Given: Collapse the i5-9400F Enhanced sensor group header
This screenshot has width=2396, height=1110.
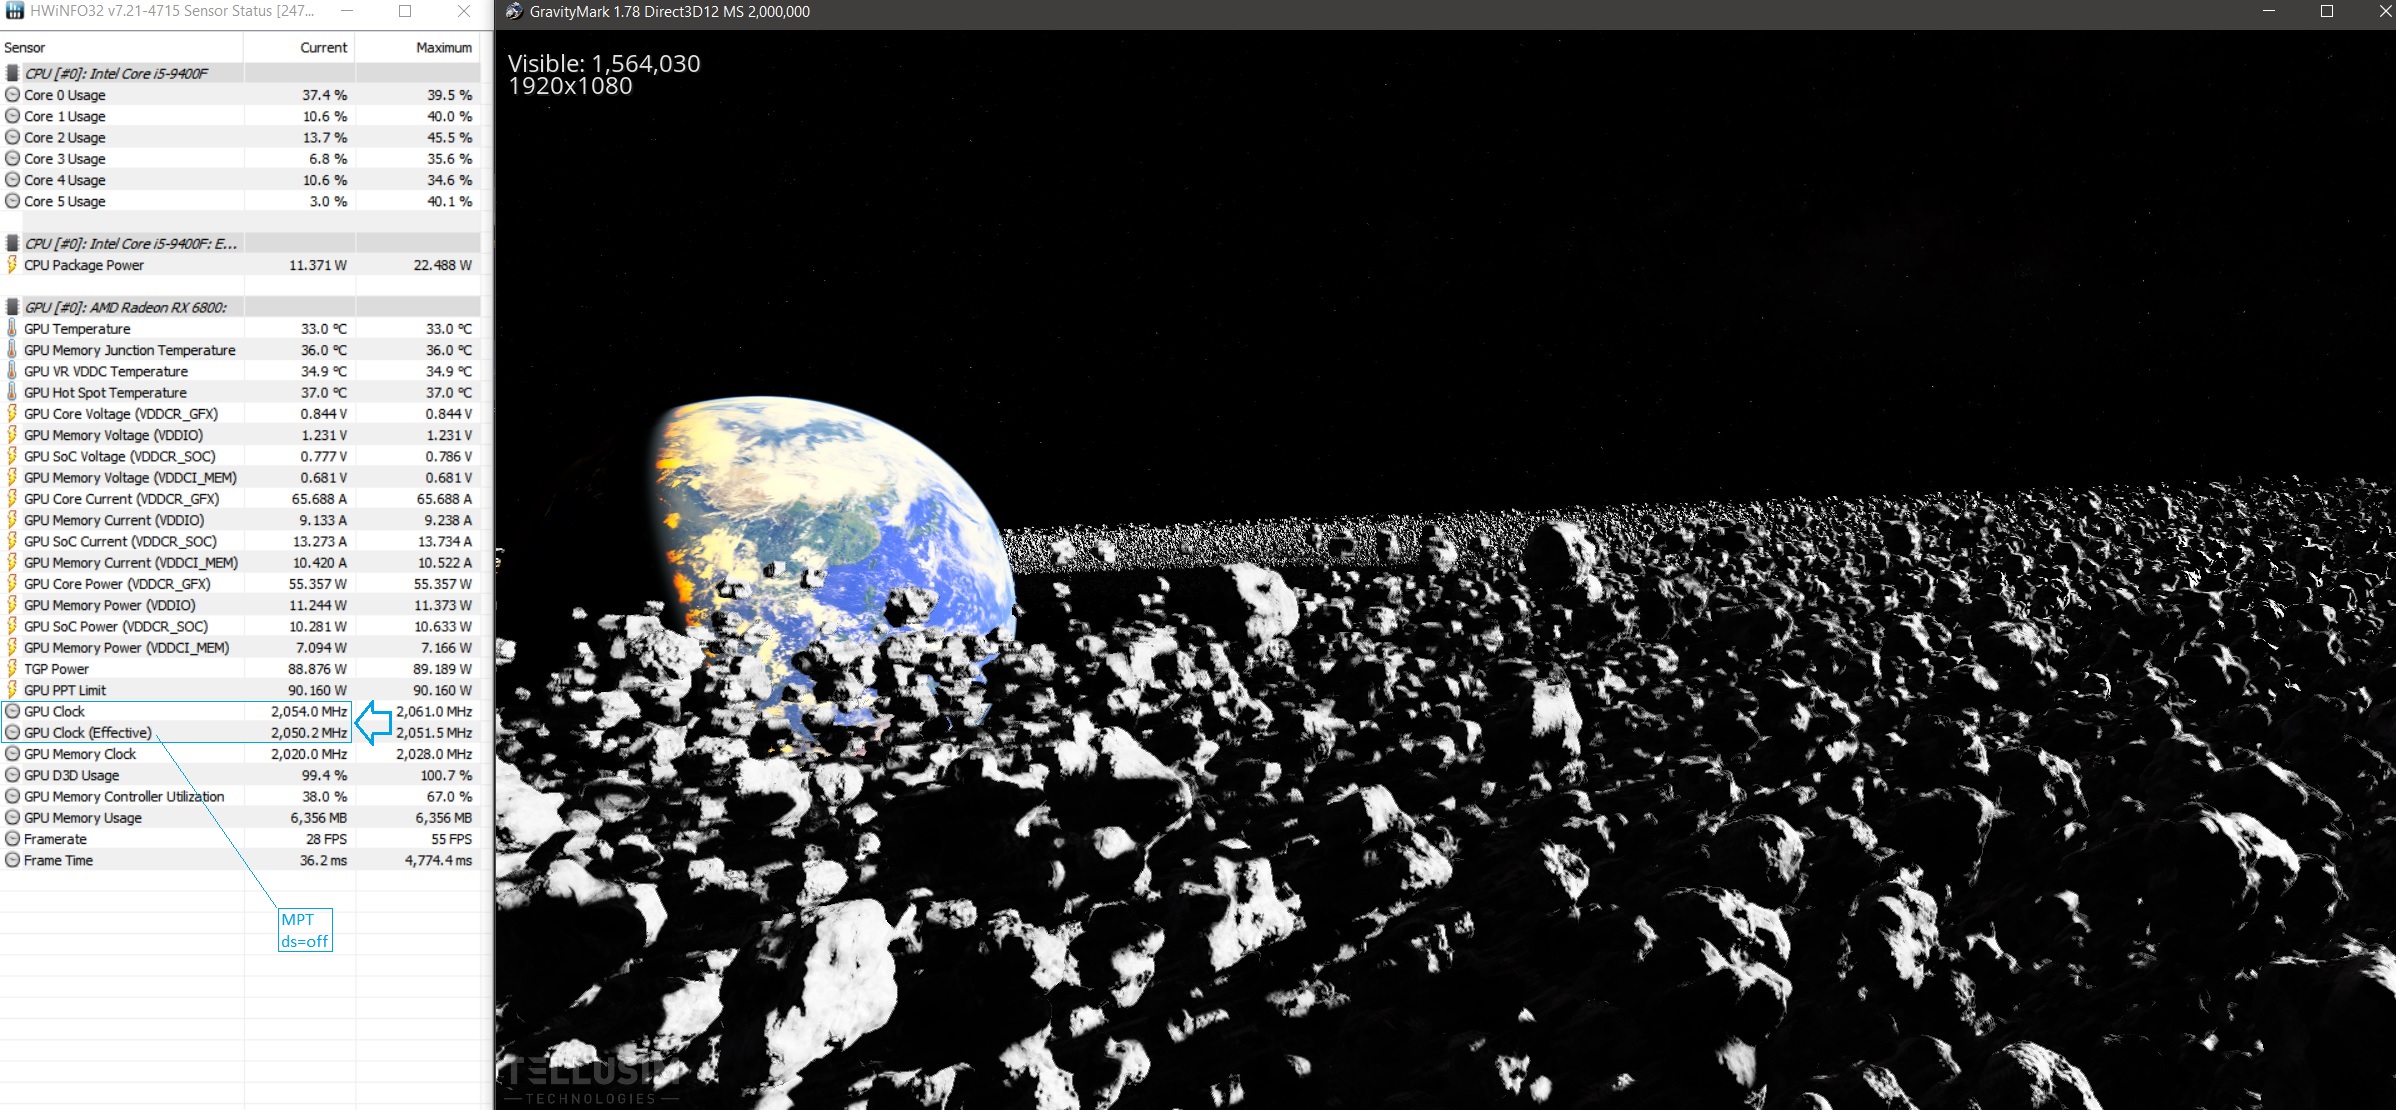Looking at the screenshot, I should pyautogui.click(x=130, y=243).
